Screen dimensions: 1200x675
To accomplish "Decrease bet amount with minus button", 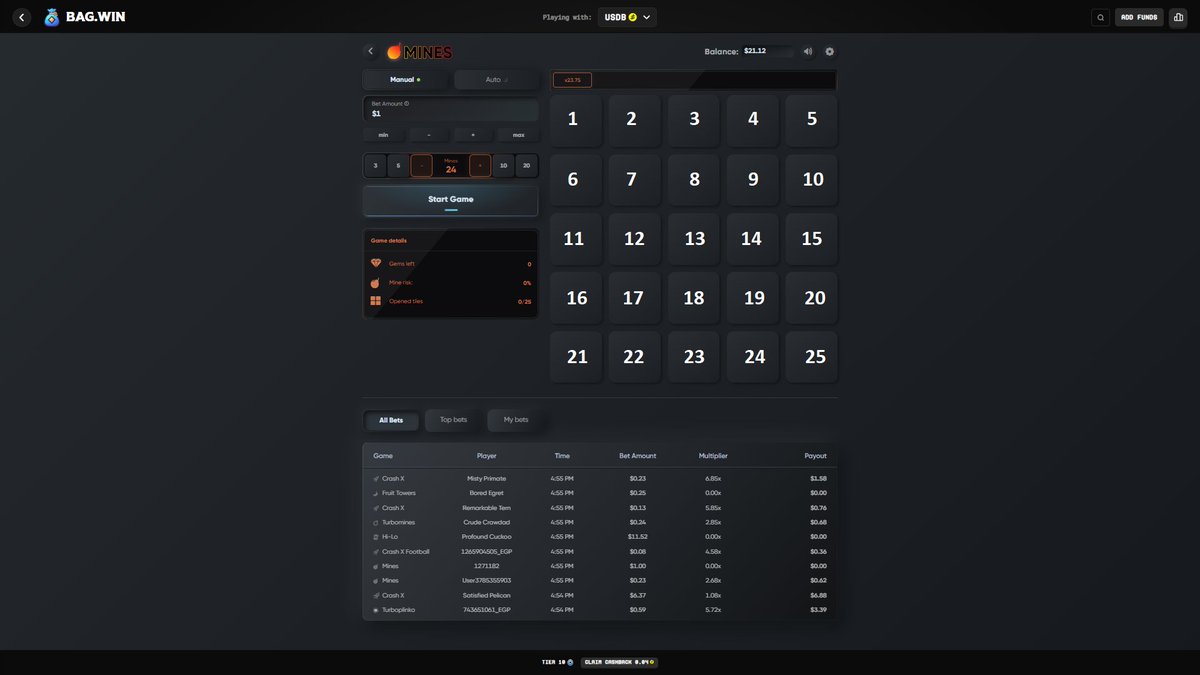I will point(429,135).
